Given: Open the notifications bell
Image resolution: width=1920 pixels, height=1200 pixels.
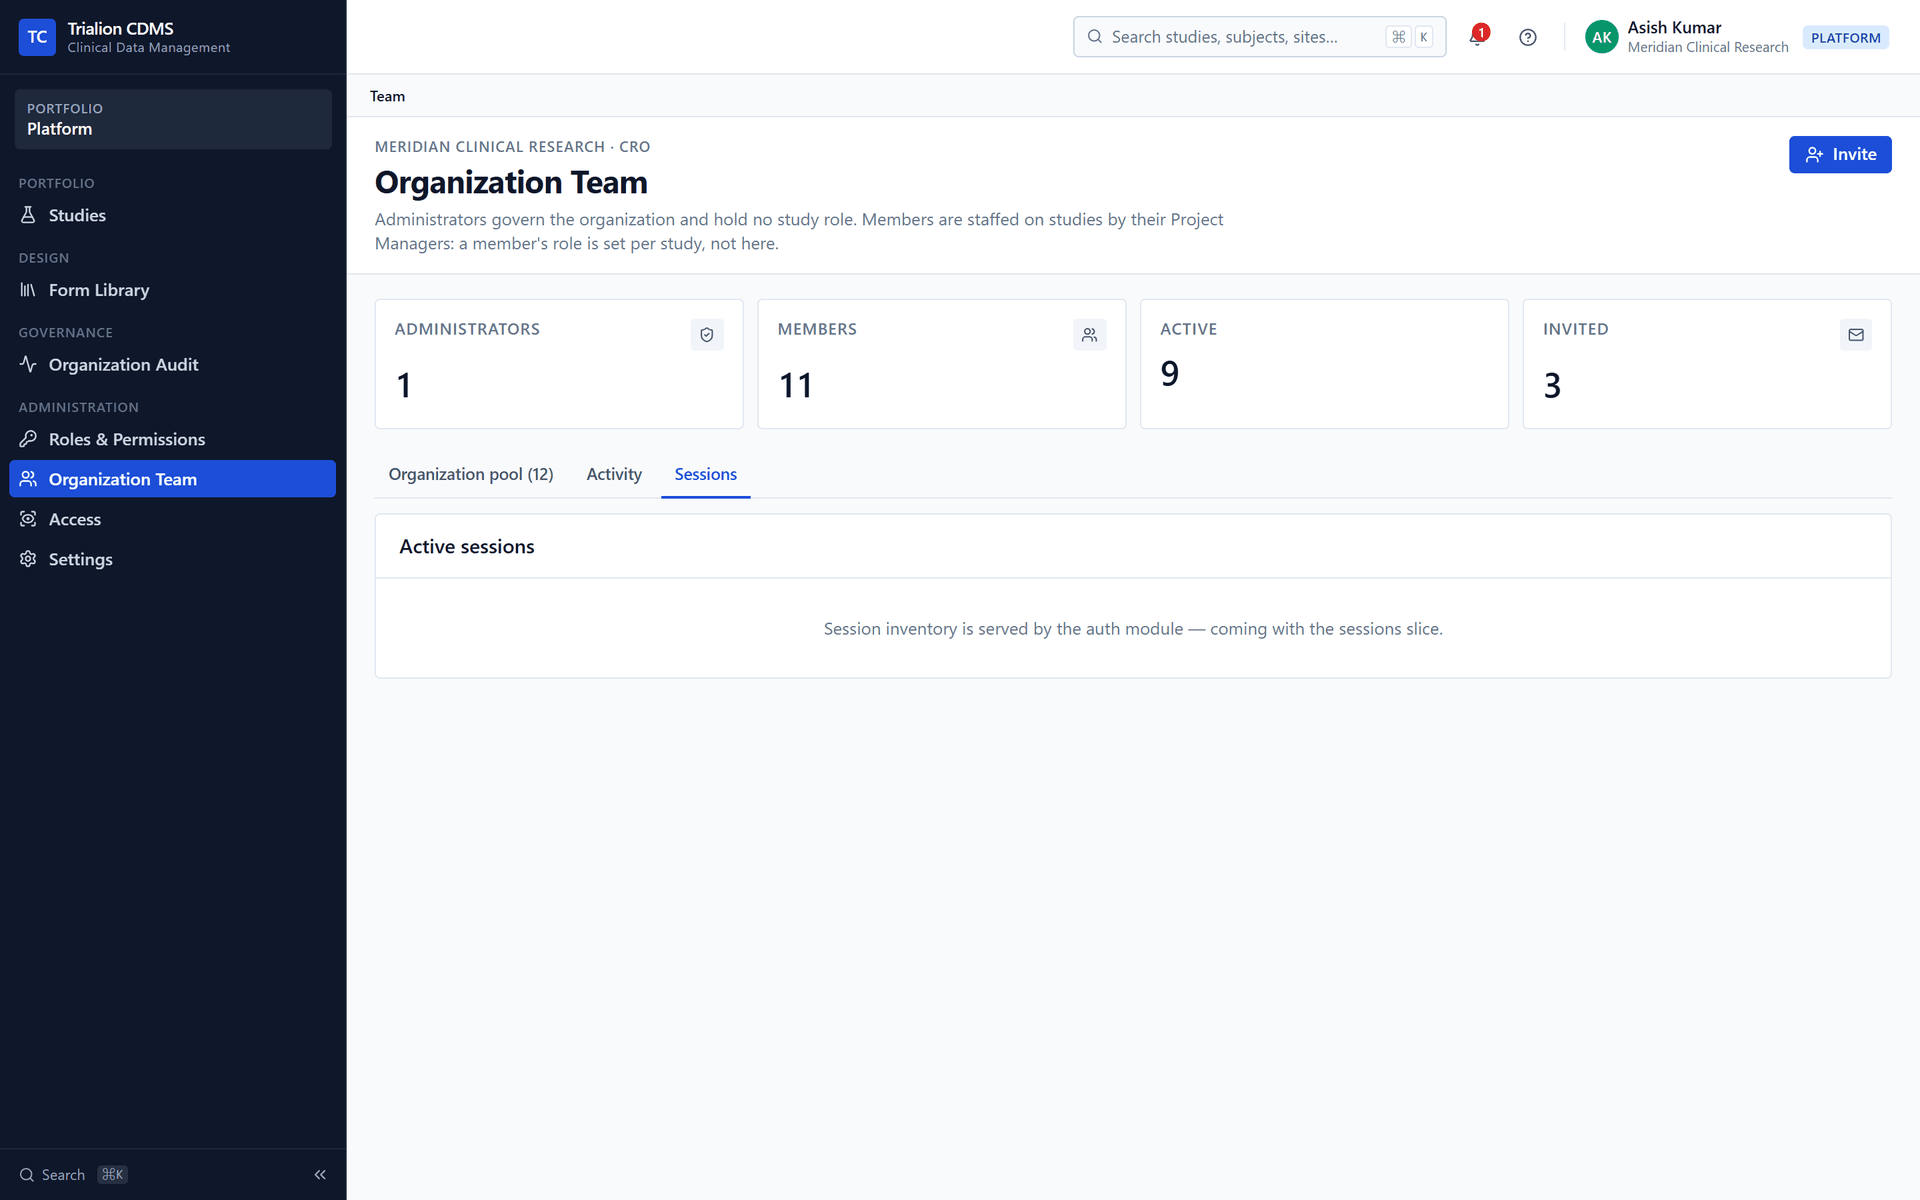Looking at the screenshot, I should point(1477,37).
